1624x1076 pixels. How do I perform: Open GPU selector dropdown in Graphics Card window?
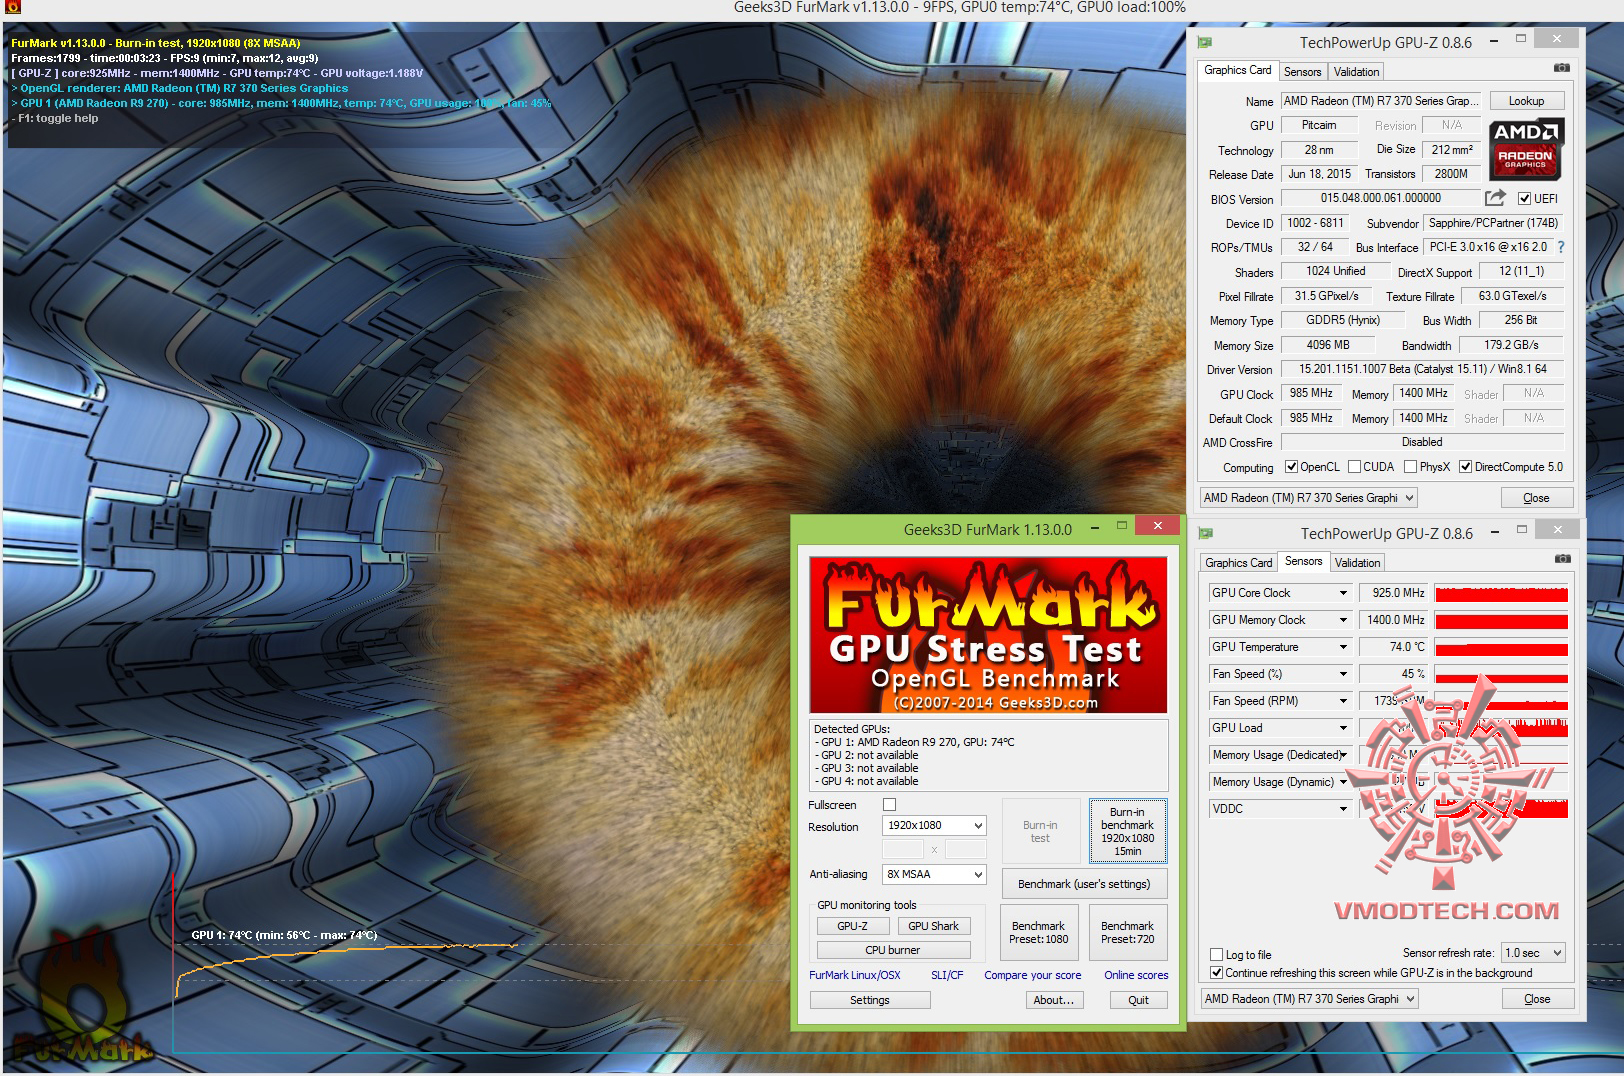[1308, 498]
